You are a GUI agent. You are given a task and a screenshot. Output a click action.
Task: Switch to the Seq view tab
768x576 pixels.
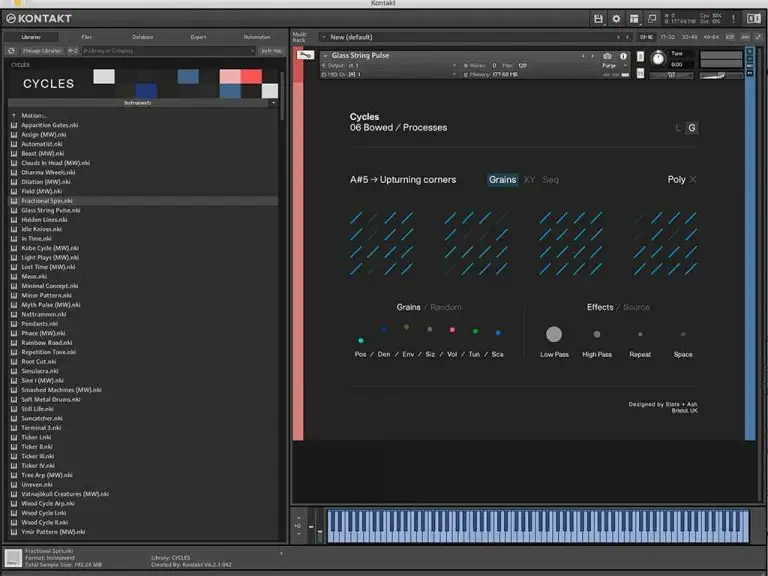(x=550, y=180)
